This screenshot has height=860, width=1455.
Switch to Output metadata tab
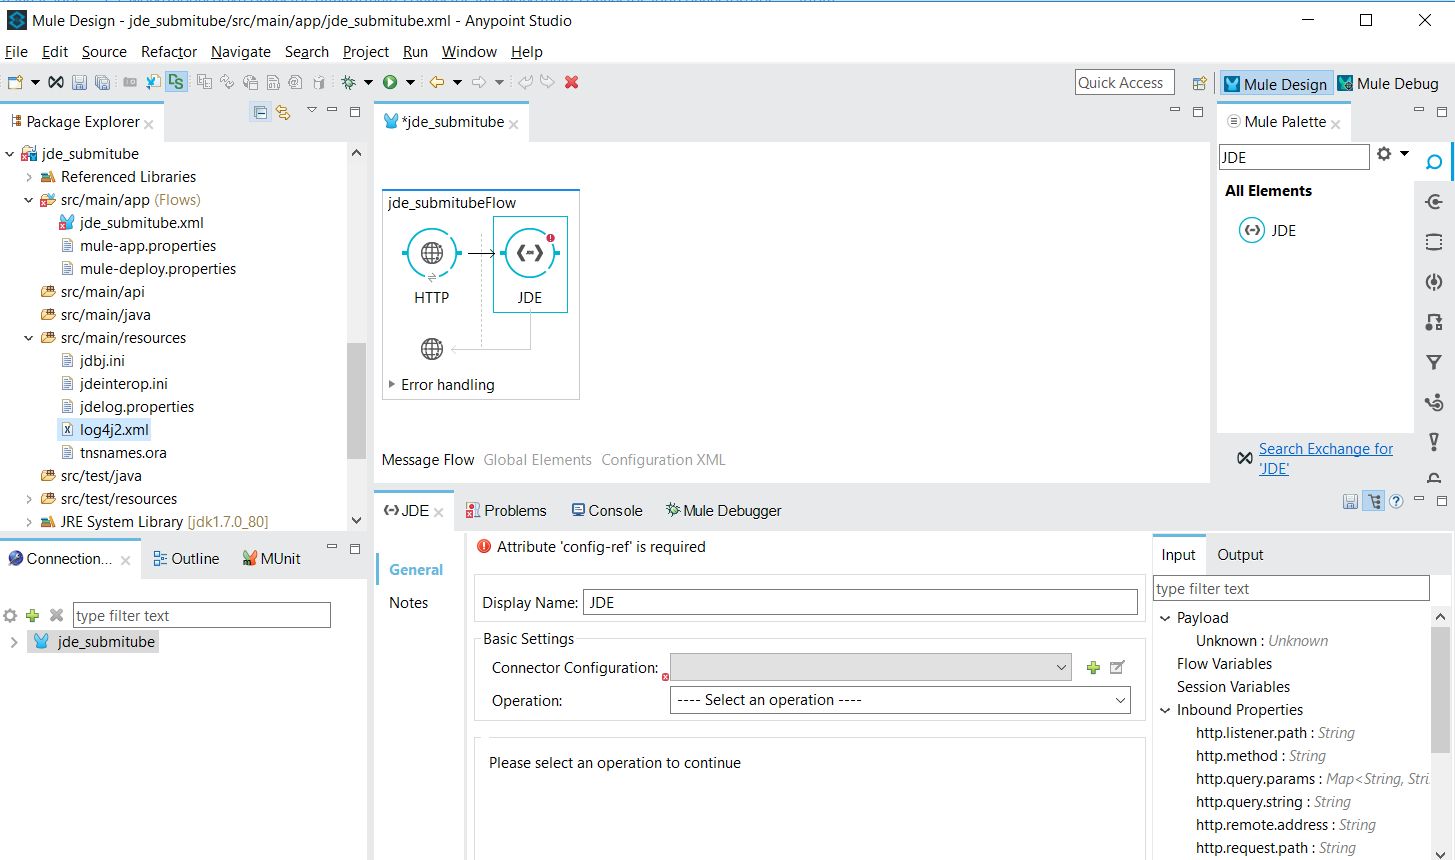pos(1240,555)
